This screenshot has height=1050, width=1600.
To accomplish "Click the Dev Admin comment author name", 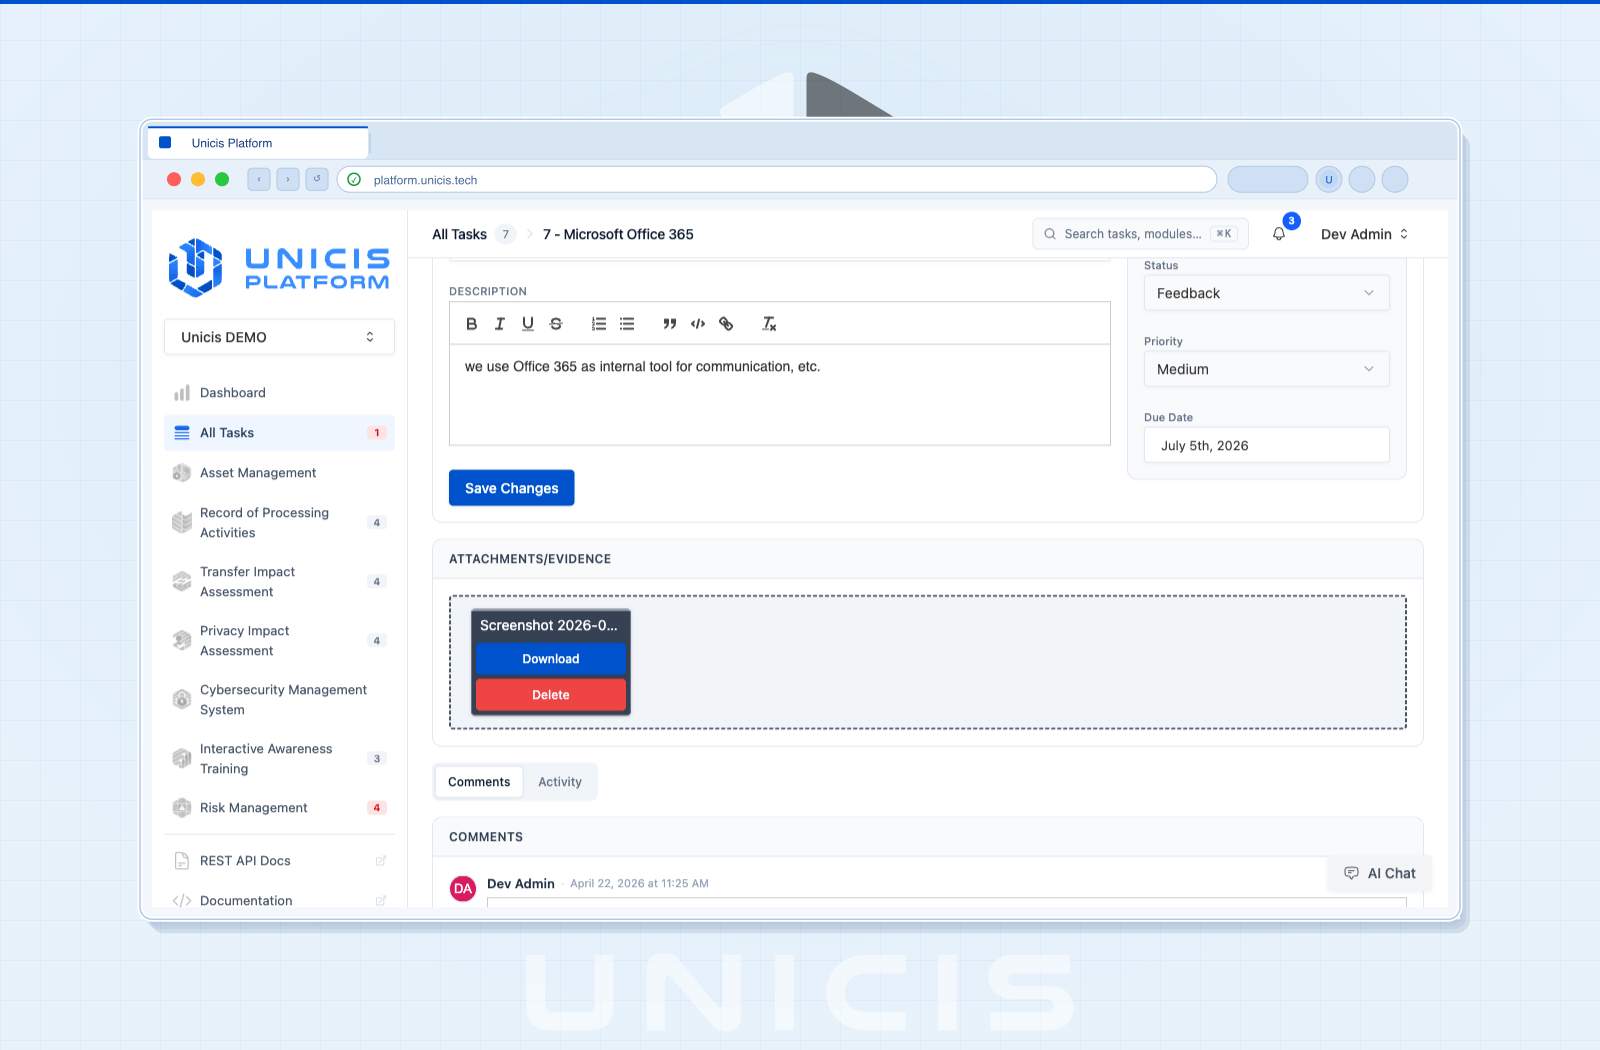I will pos(521,884).
